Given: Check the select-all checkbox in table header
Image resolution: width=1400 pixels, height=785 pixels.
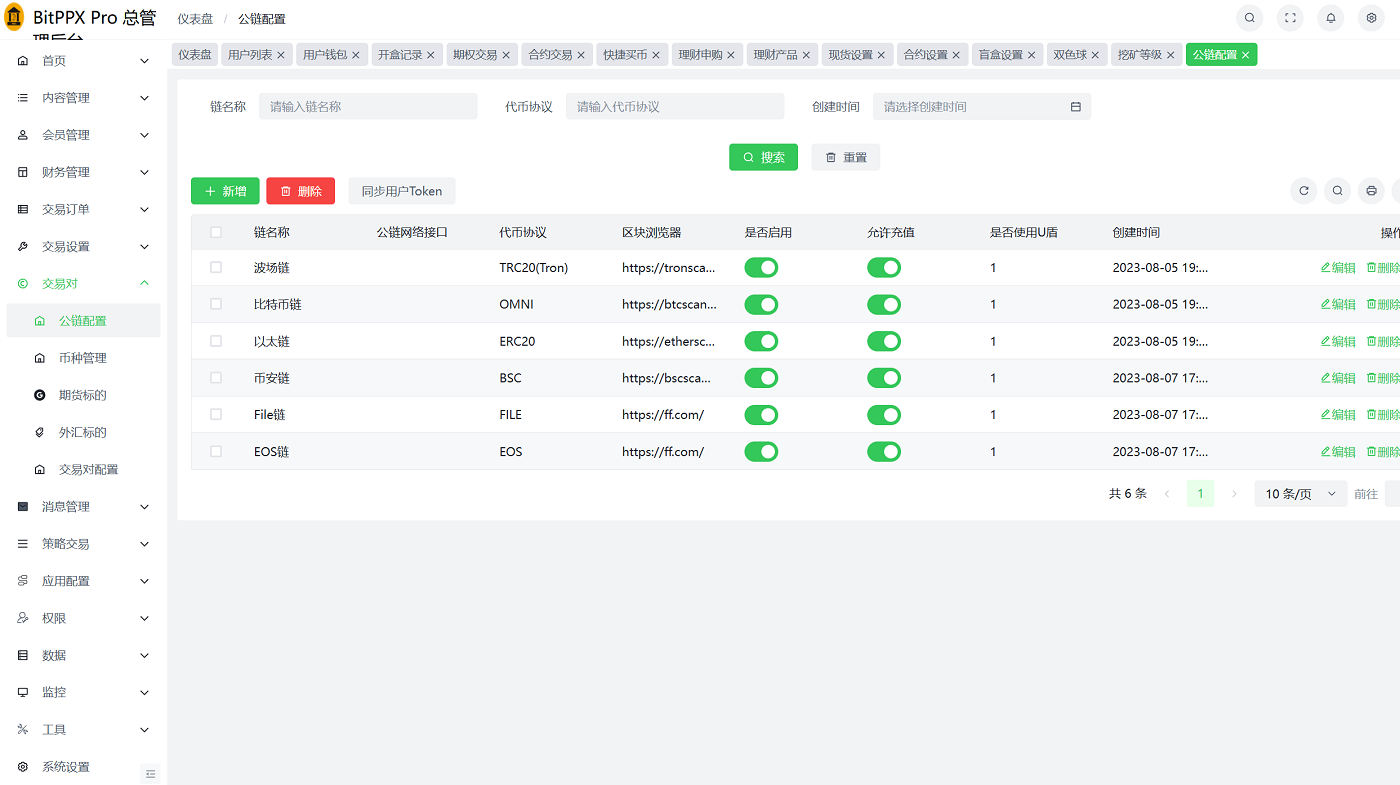Looking at the screenshot, I should coord(216,232).
